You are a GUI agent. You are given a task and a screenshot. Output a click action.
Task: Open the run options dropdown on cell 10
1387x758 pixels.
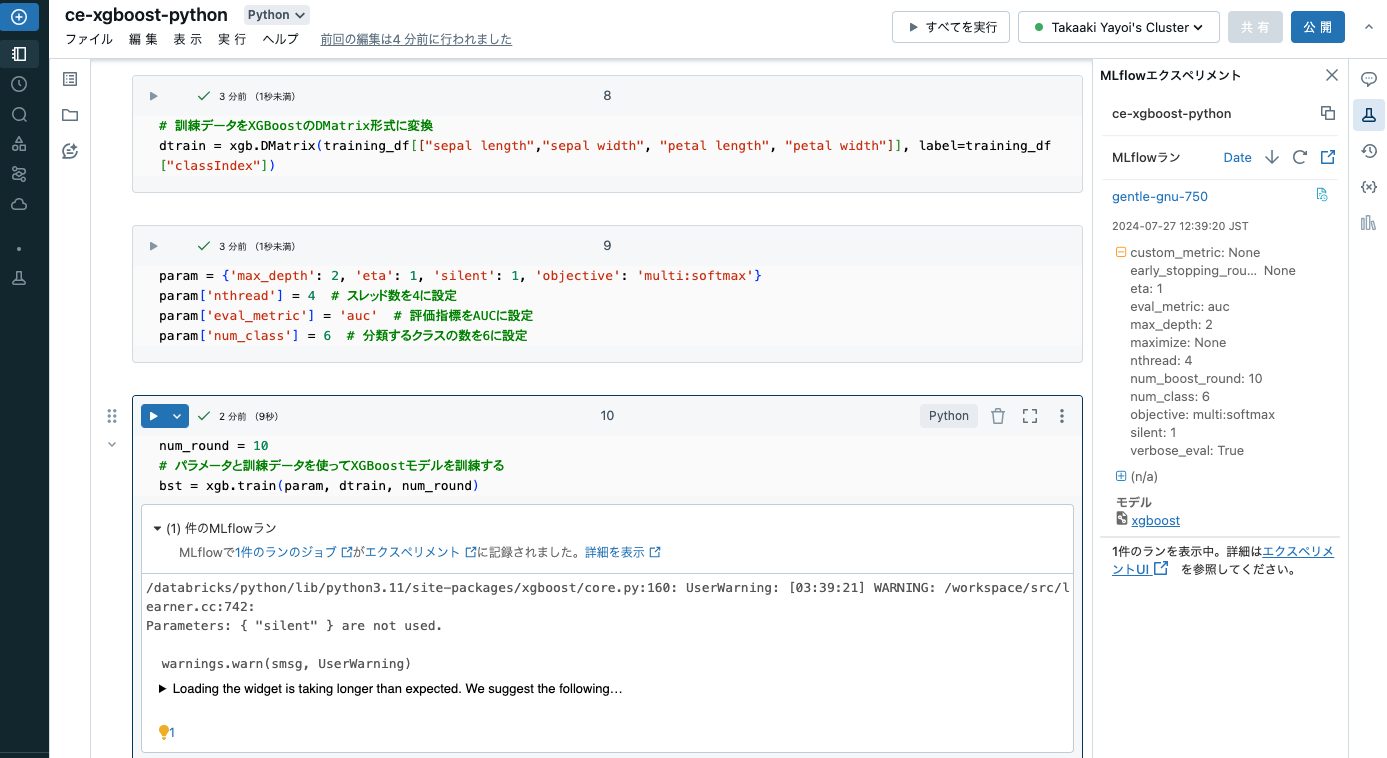(177, 415)
